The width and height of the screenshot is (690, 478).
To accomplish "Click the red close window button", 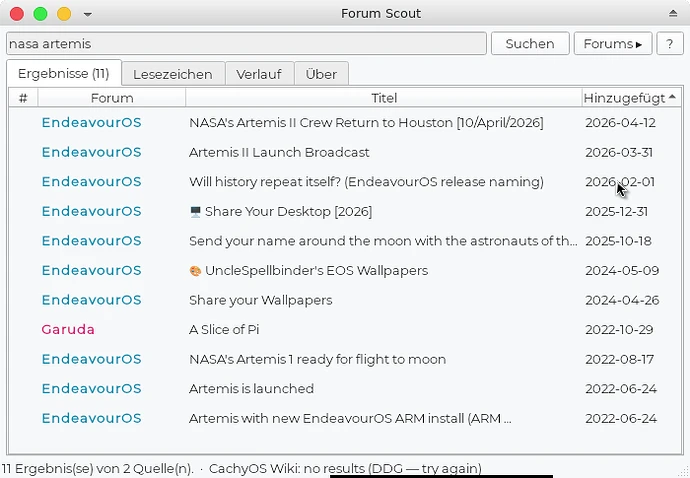I will 17,14.
